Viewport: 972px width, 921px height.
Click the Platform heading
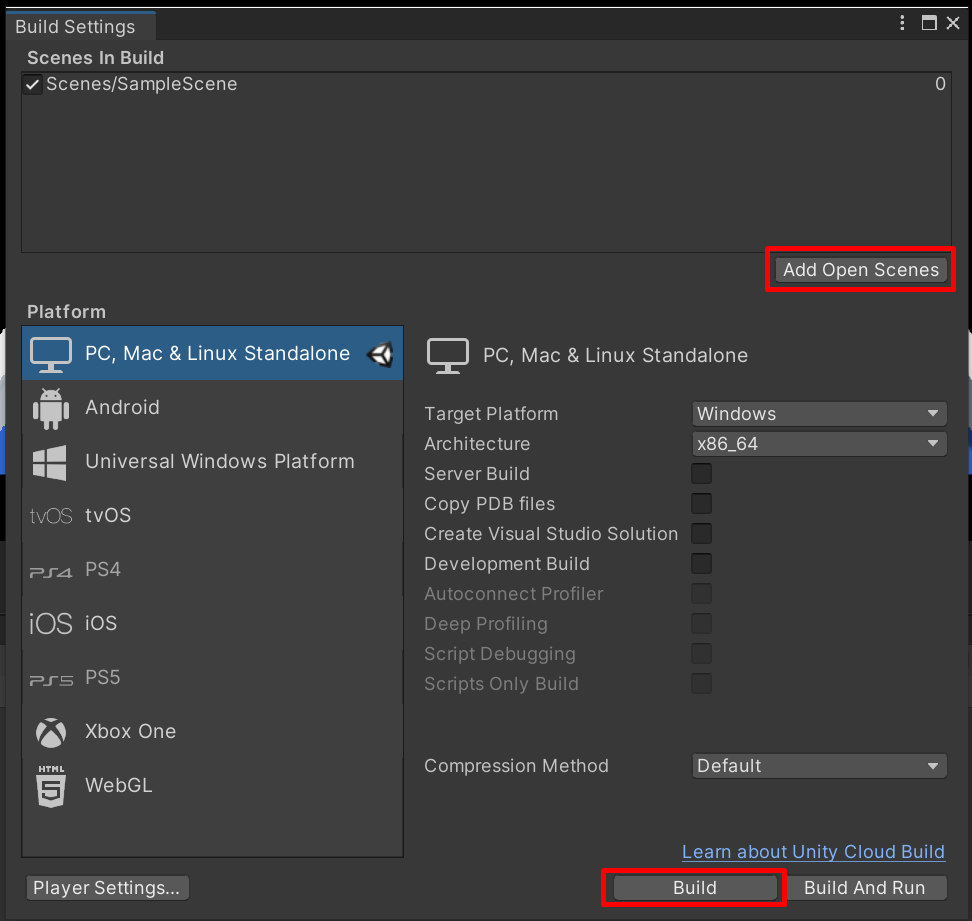point(66,312)
